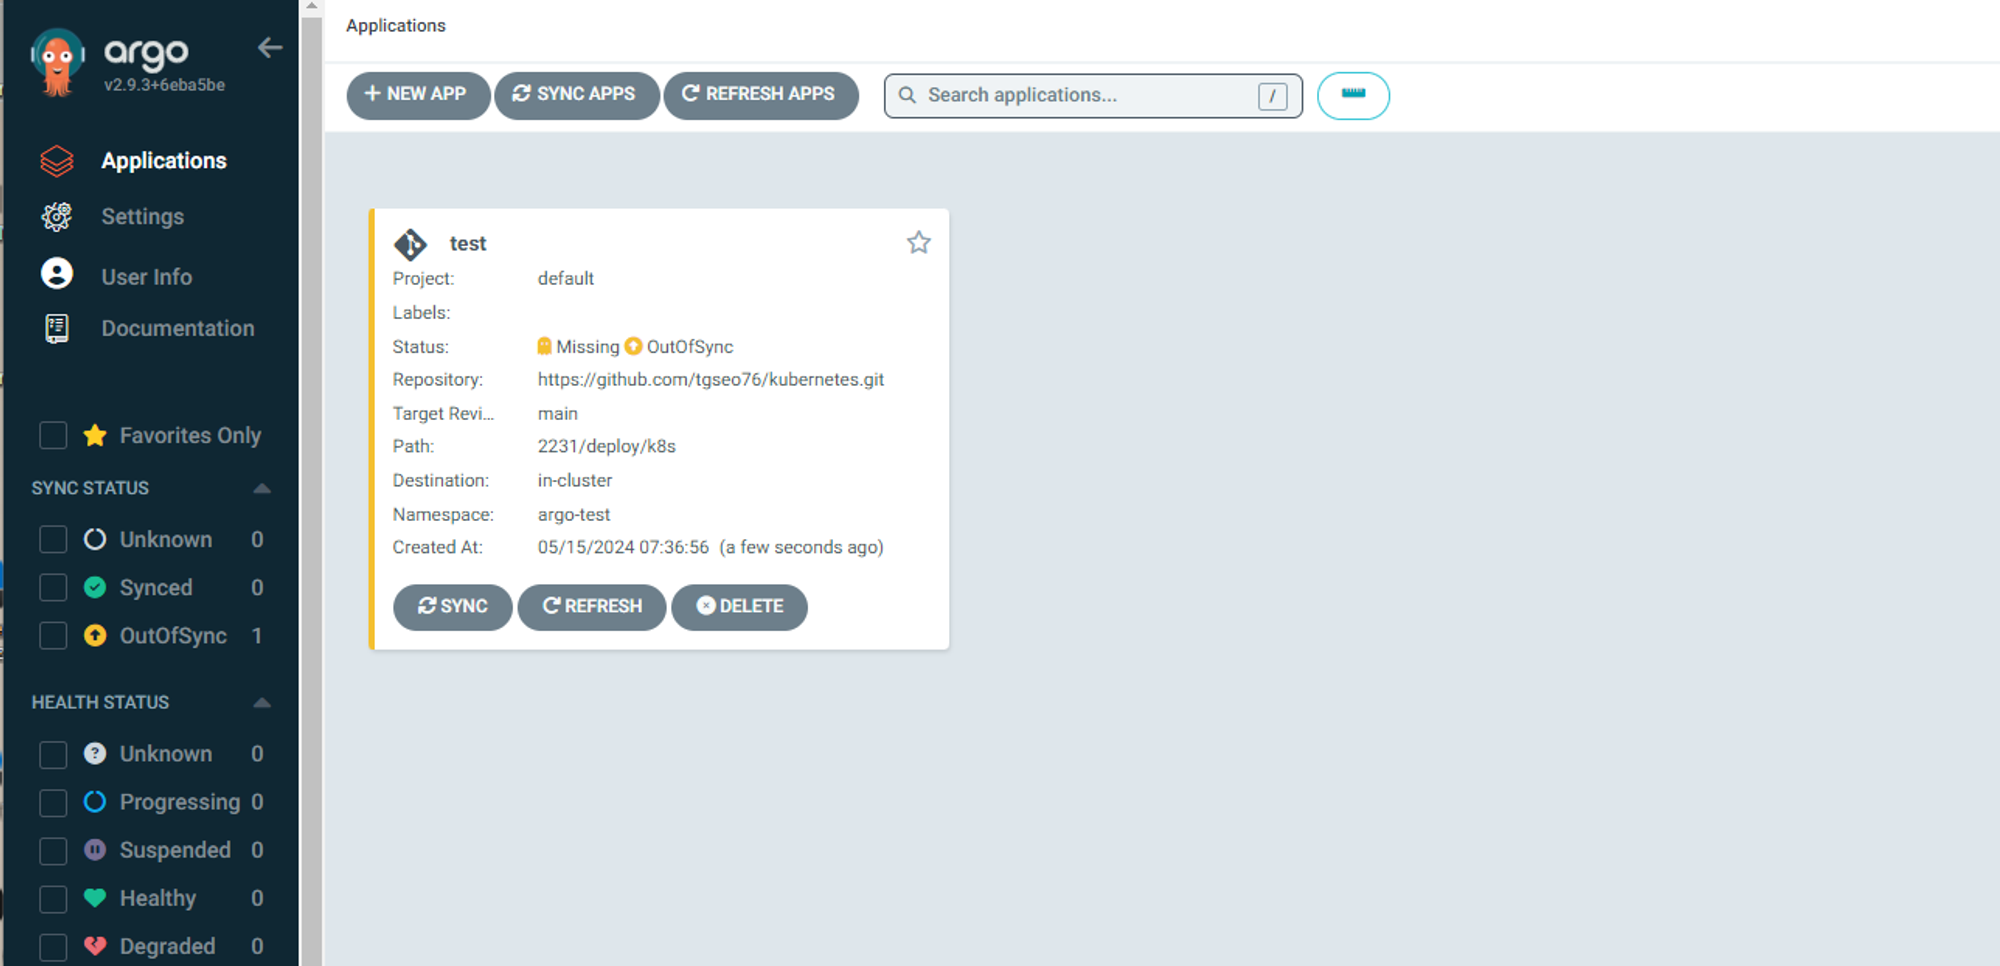Open Documentation in the sidebar
The height and width of the screenshot is (966, 2000).
point(178,328)
